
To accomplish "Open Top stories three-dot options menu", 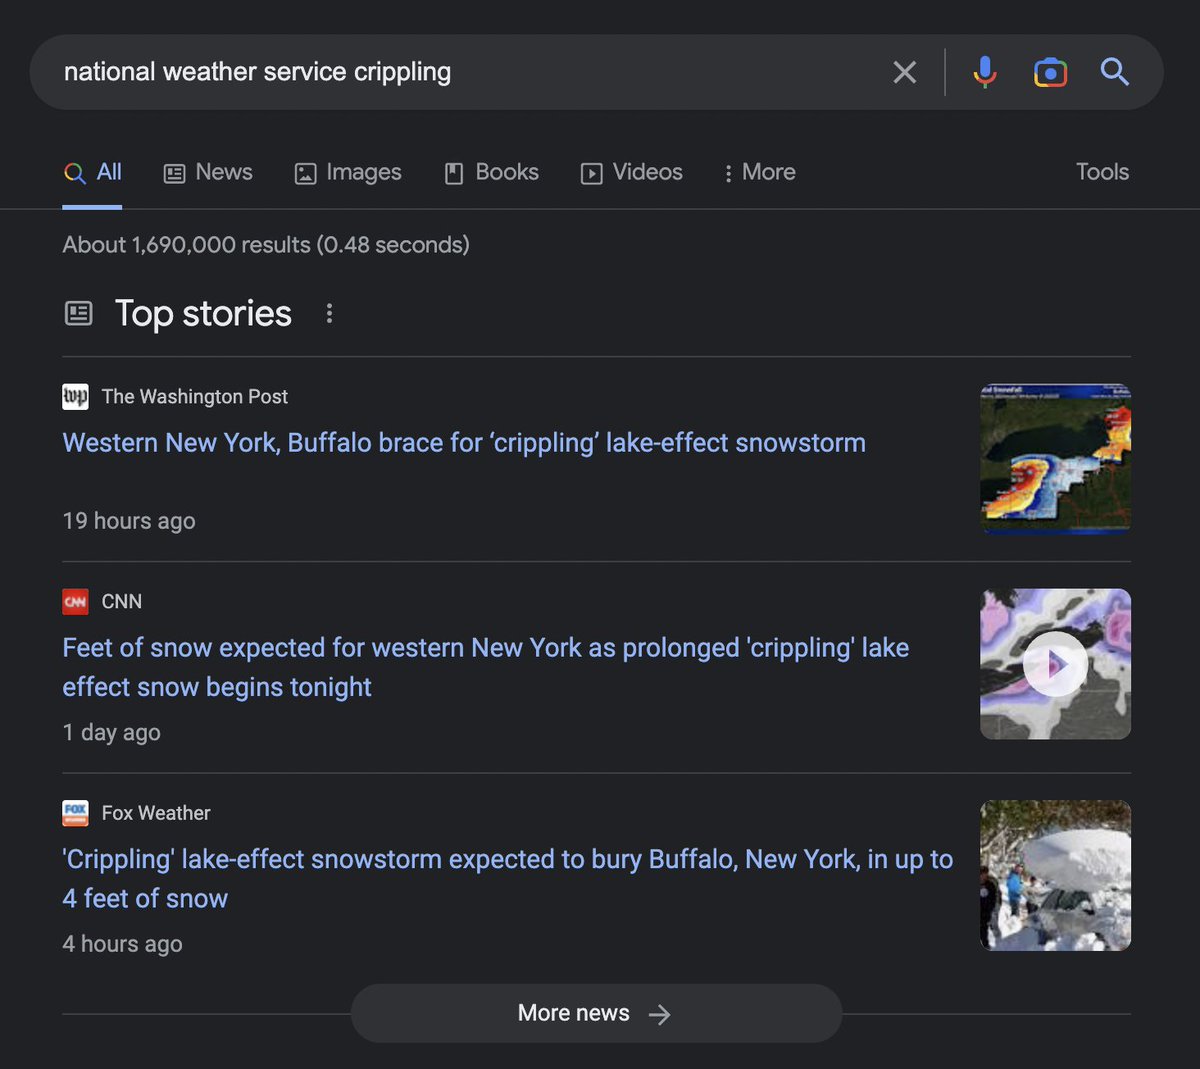I will pos(329,314).
